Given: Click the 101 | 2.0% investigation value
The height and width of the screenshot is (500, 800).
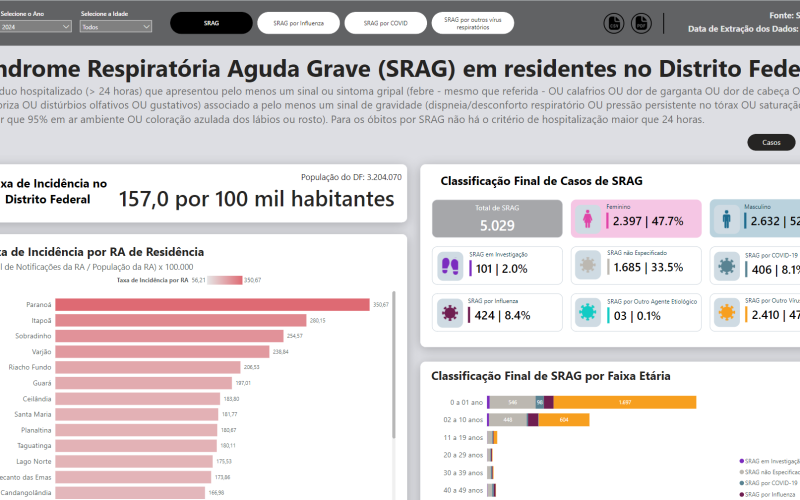Looking at the screenshot, I should click(502, 269).
